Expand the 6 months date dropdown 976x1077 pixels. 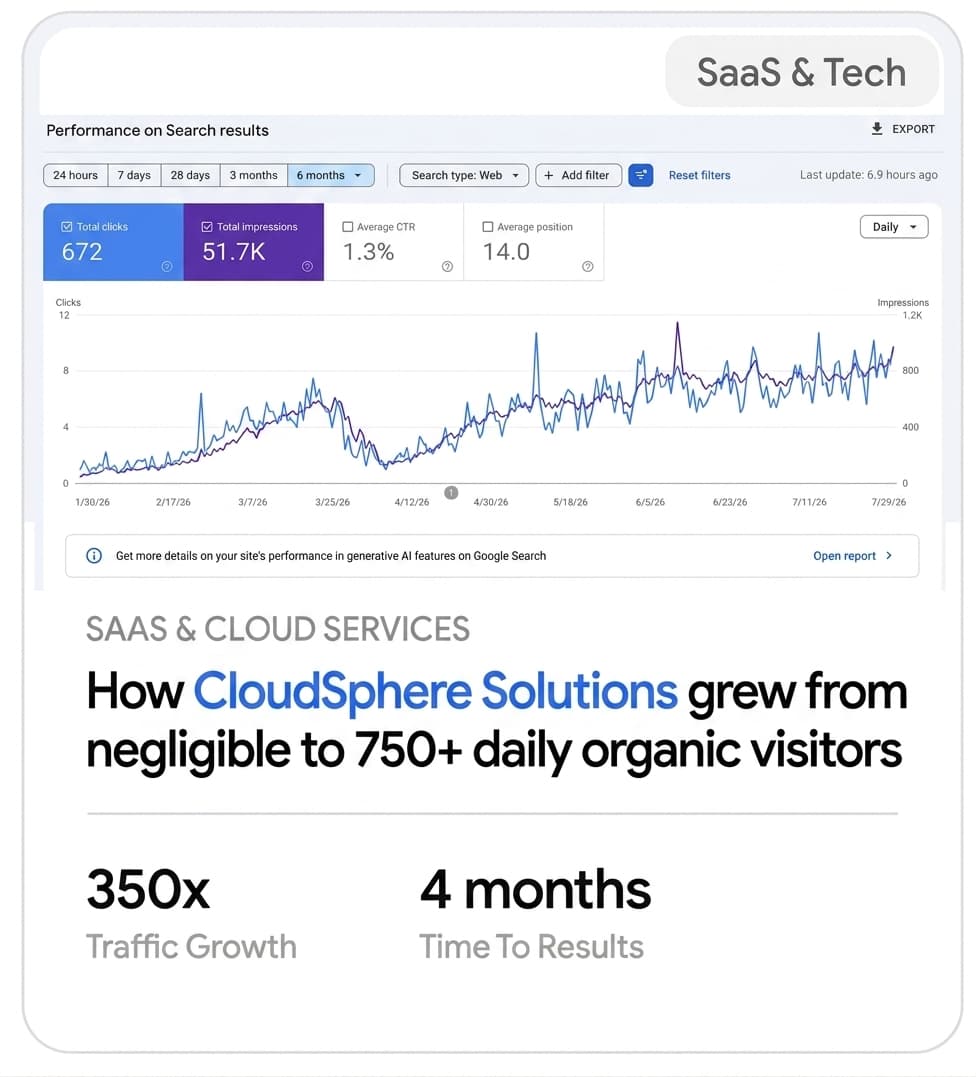point(330,175)
